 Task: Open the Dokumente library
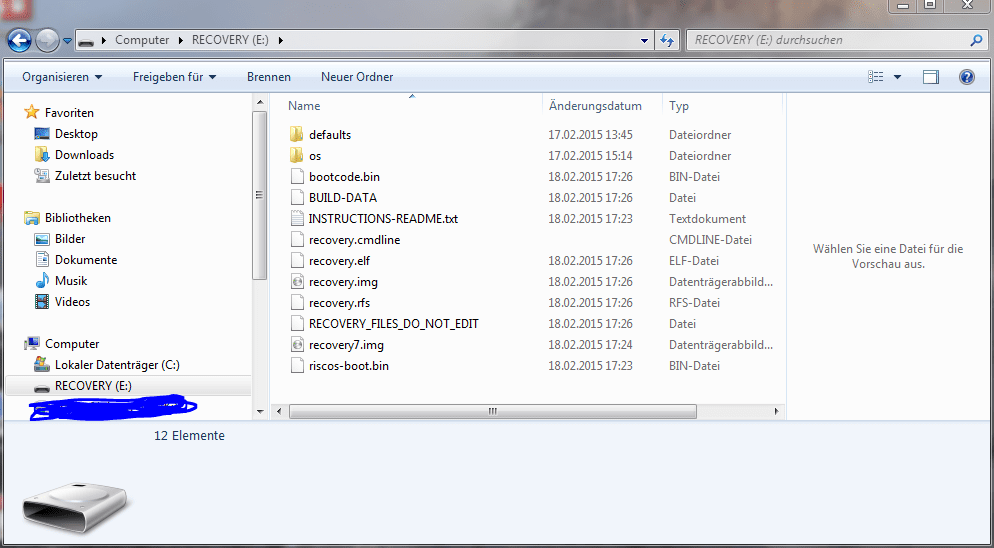(x=86, y=259)
